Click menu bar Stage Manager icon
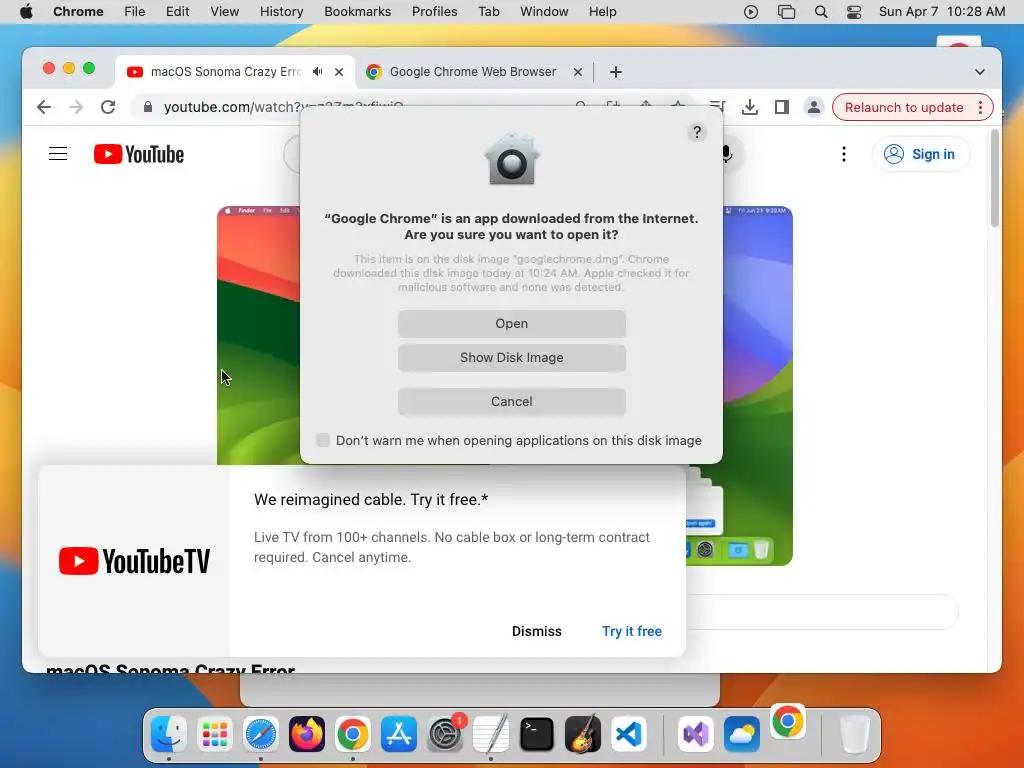 [x=786, y=12]
